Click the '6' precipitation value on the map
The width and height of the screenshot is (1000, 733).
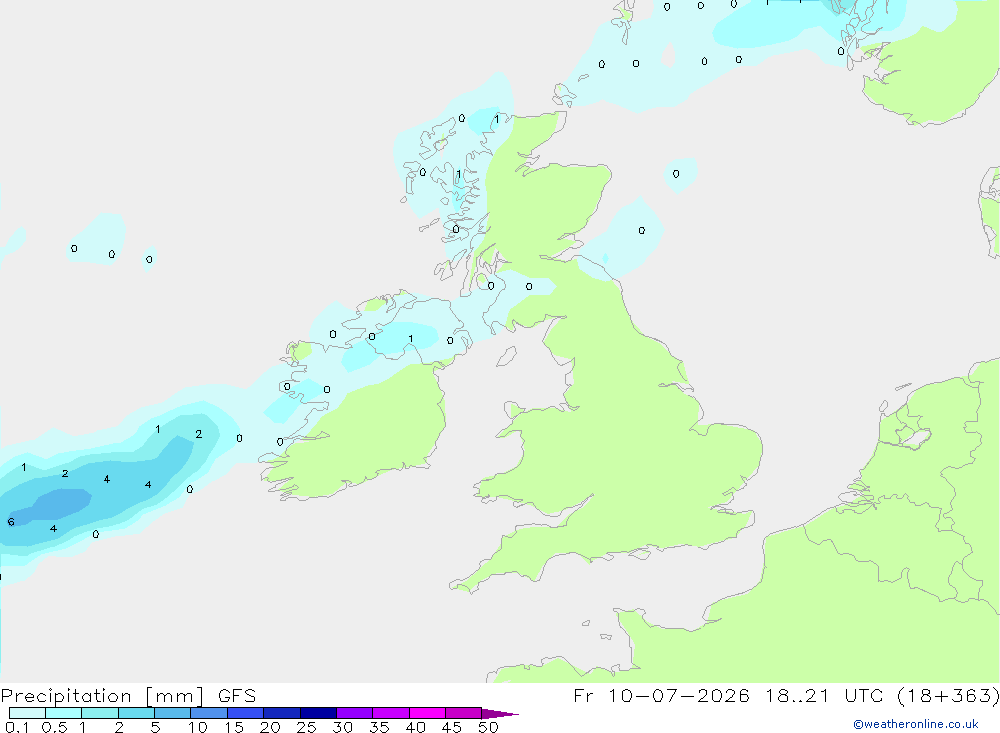11,522
